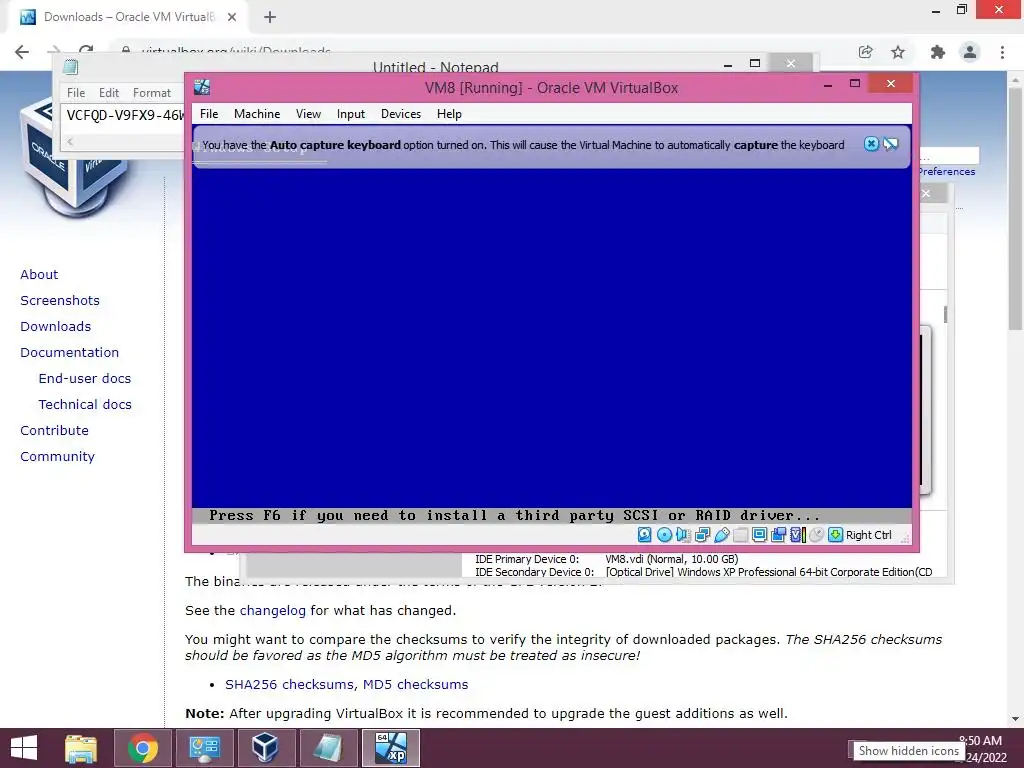Viewport: 1024px width, 768px height.
Task: Click the optical drive icon in VM status bar
Action: [664, 535]
